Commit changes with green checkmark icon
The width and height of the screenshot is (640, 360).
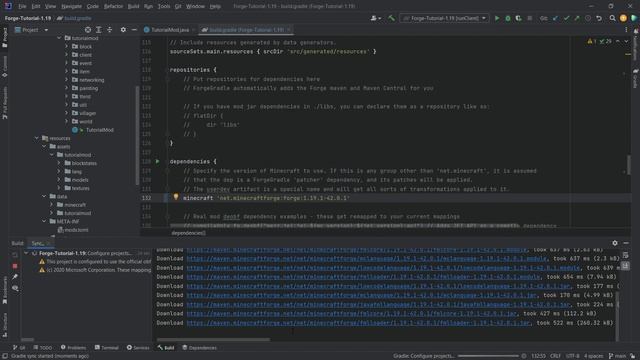(566, 18)
